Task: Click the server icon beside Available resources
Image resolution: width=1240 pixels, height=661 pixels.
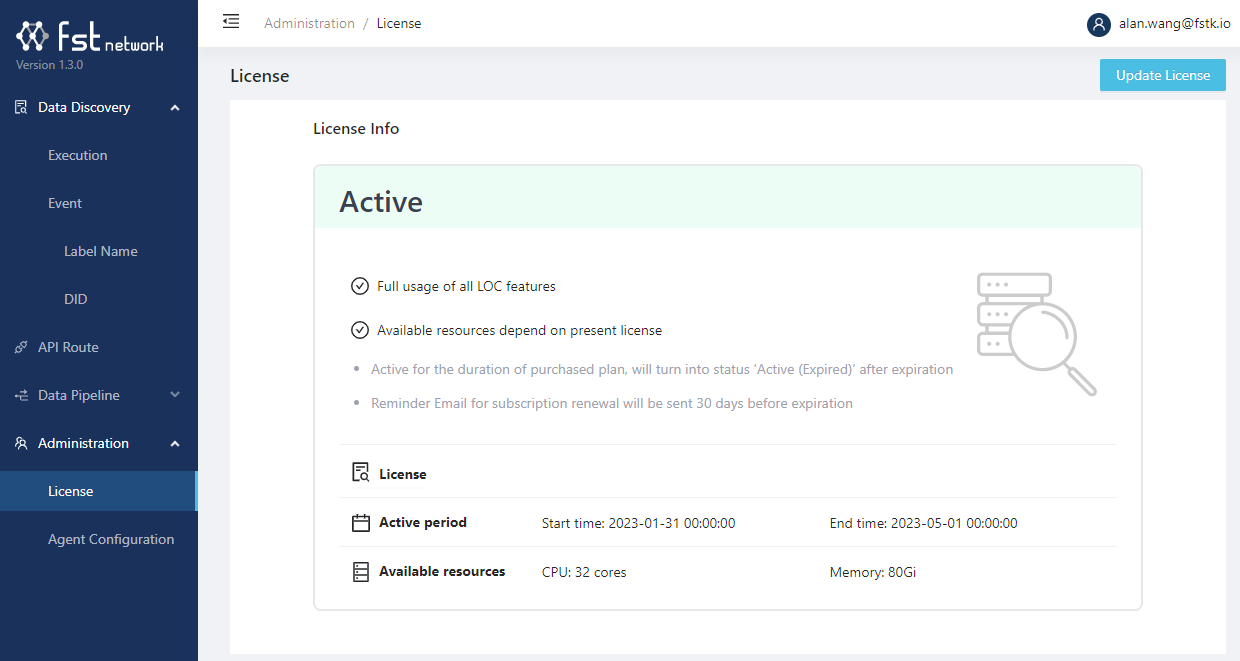Action: [x=361, y=572]
